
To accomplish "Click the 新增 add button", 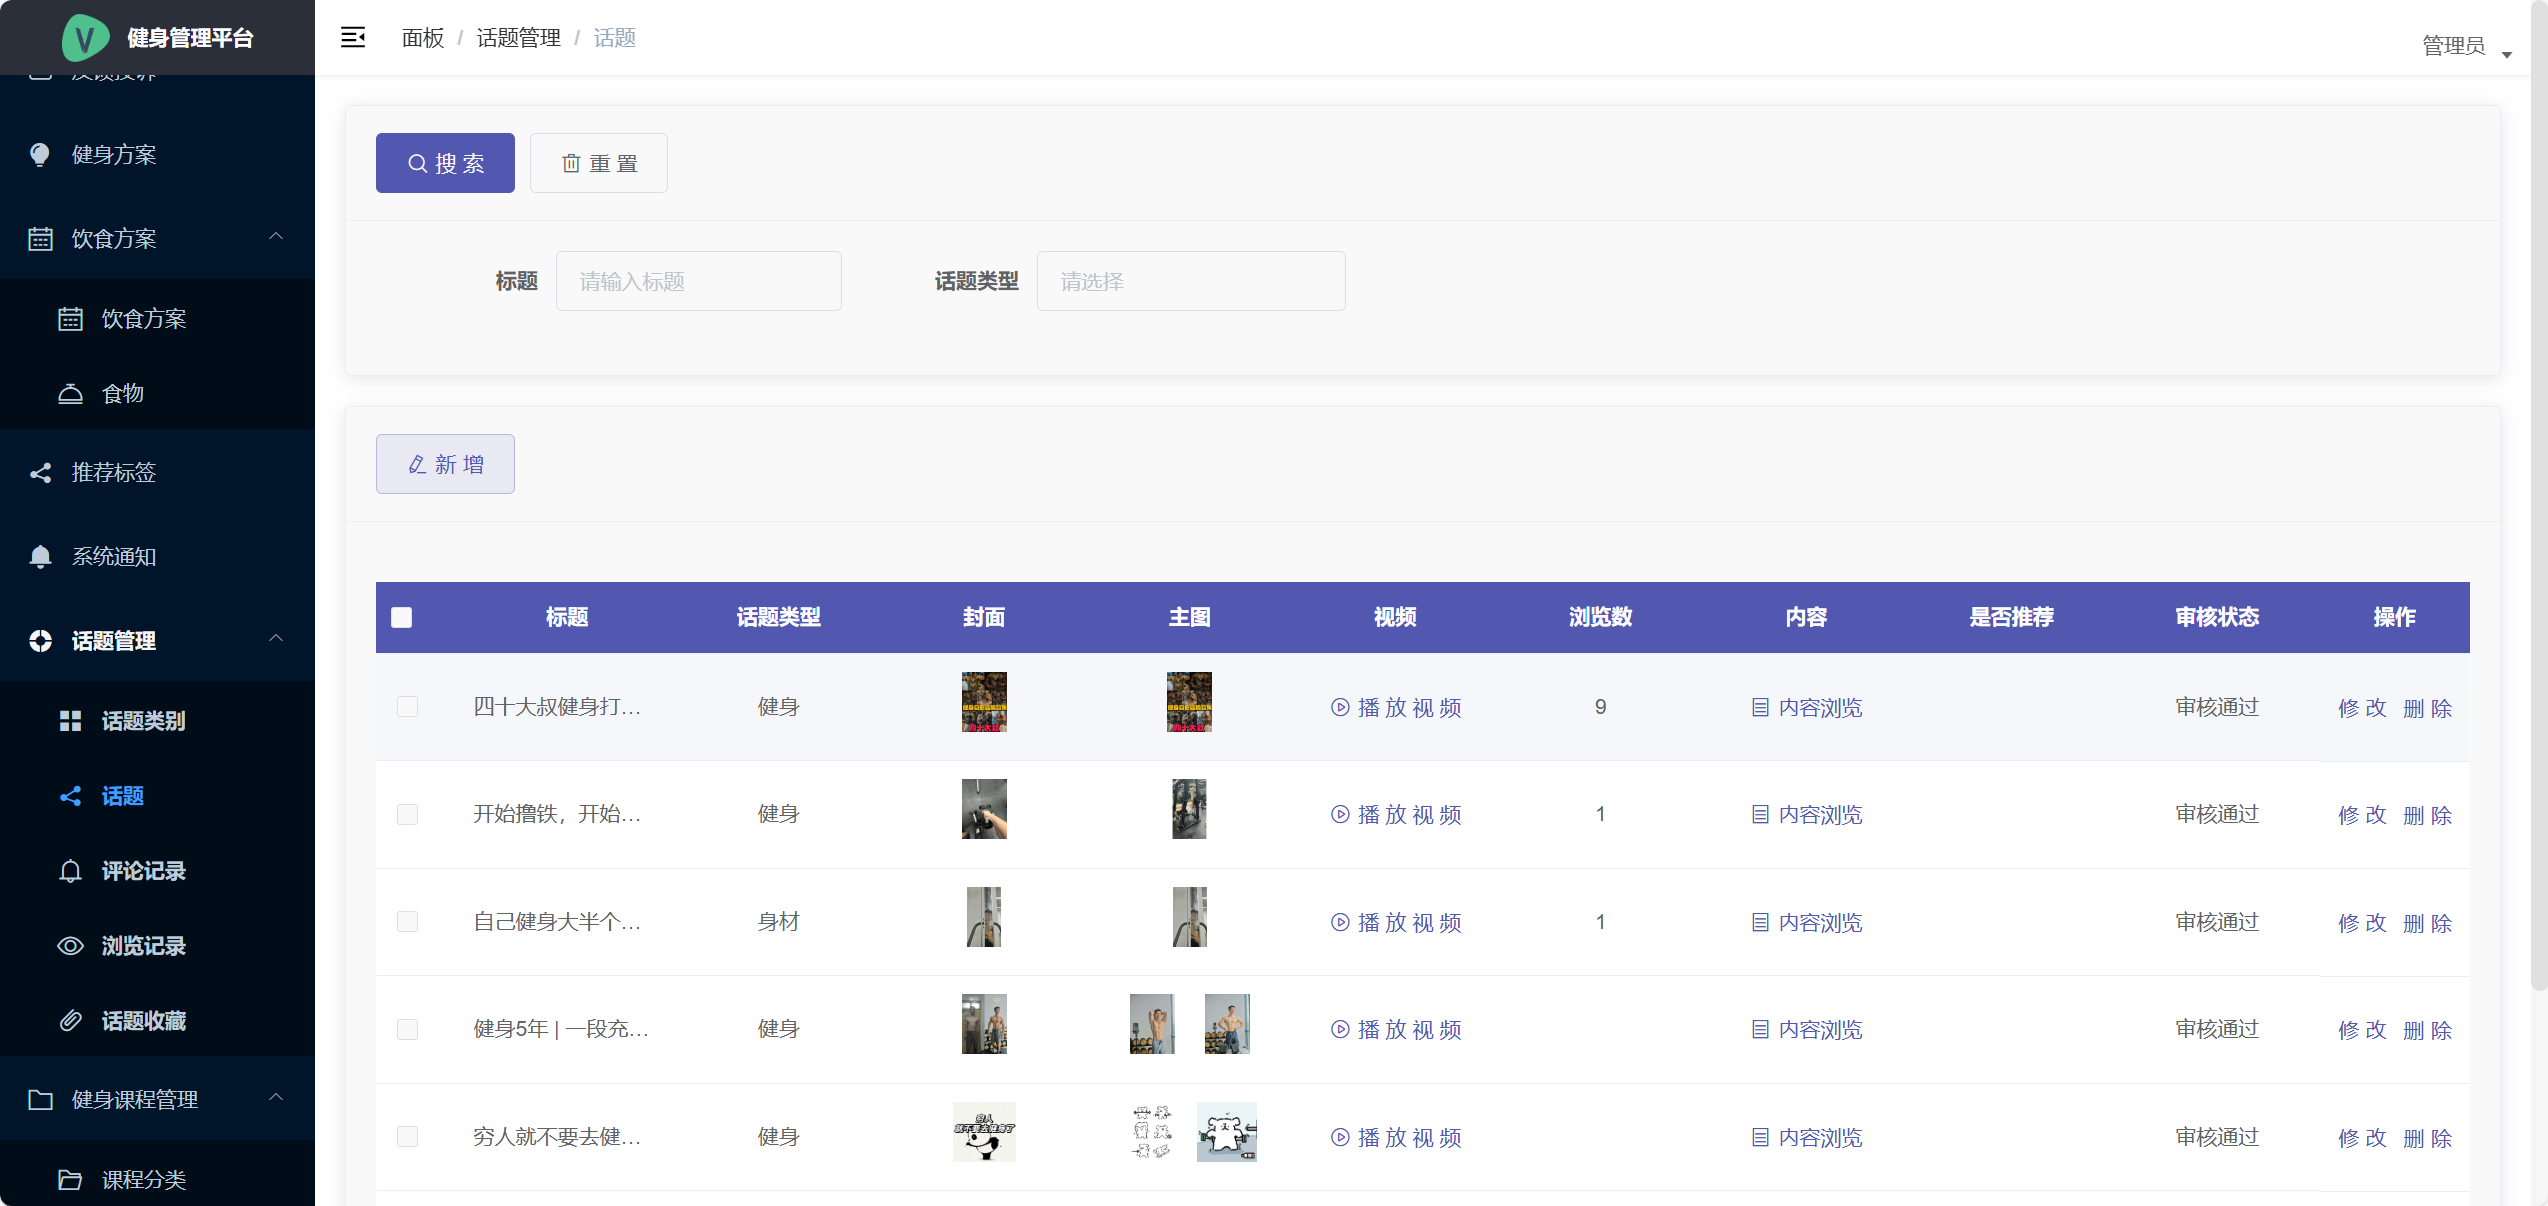I will 445,464.
